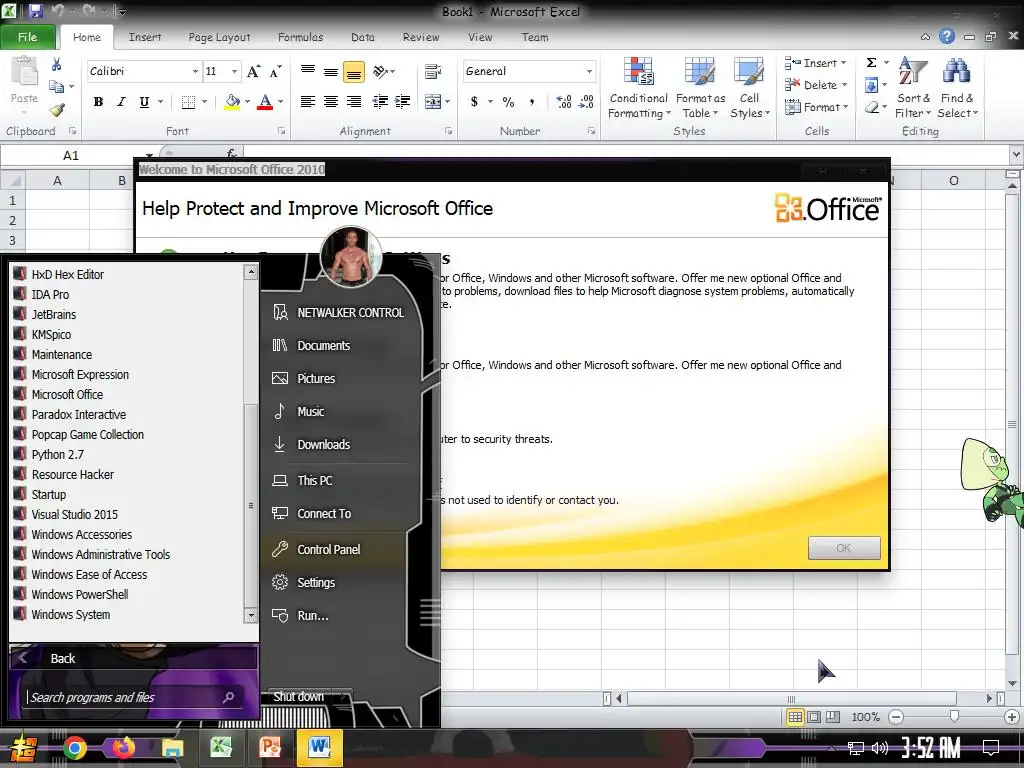
Task: Expand the Delete cells dropdown
Action: tap(844, 85)
